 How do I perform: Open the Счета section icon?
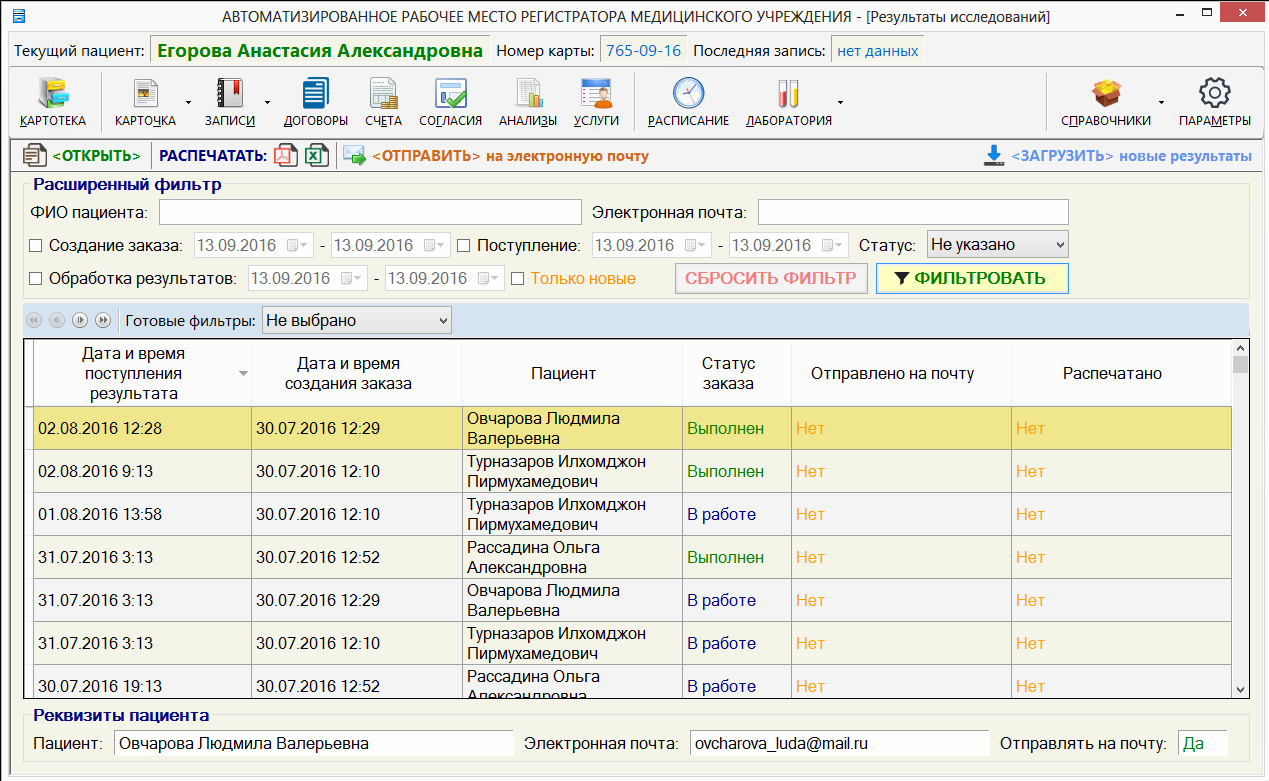pyautogui.click(x=383, y=95)
